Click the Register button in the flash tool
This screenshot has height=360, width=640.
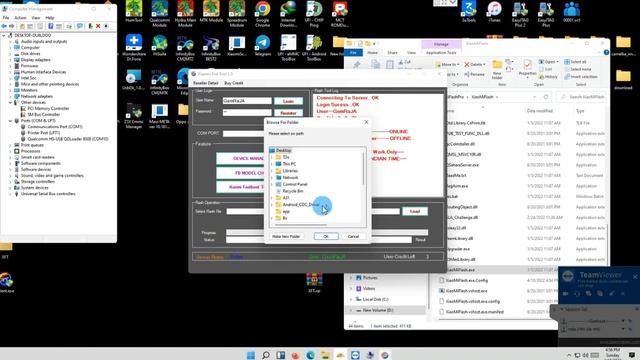pos(288,113)
